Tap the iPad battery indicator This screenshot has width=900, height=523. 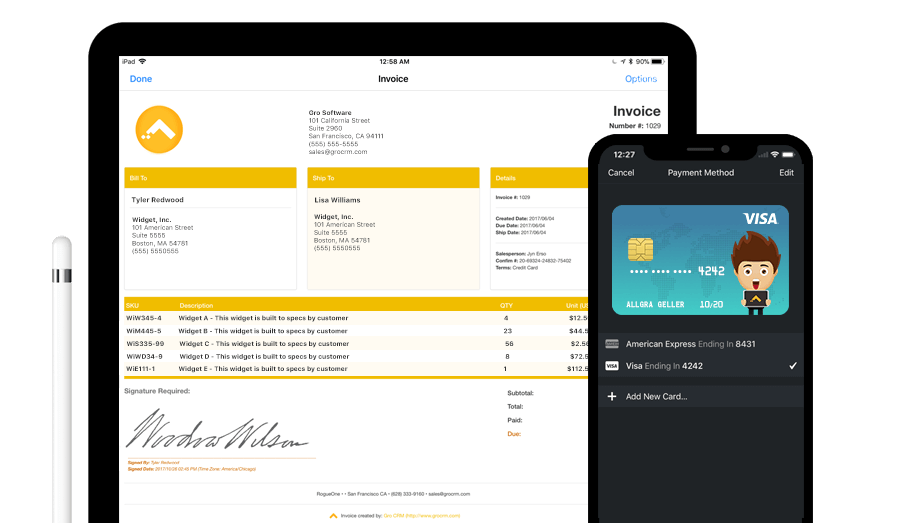658,61
